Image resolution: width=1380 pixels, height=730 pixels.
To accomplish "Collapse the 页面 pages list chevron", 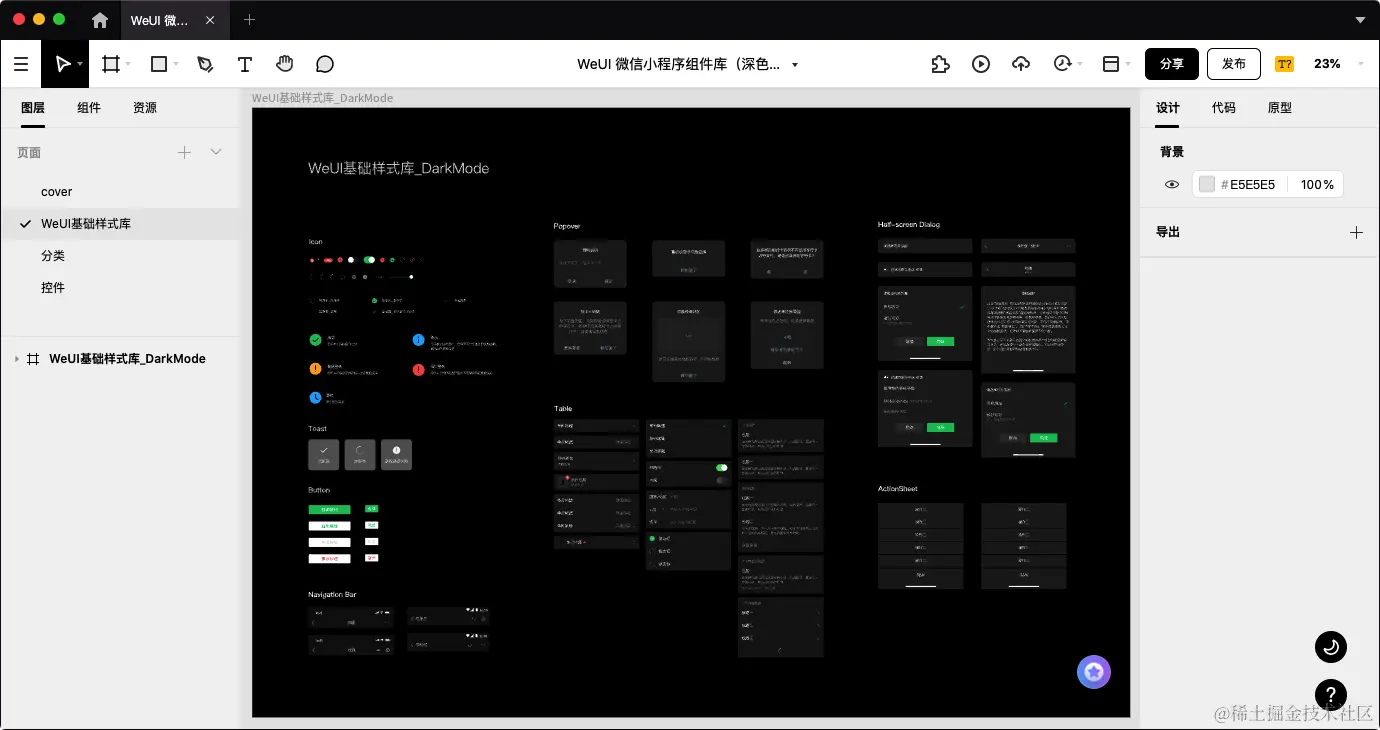I will click(x=216, y=152).
